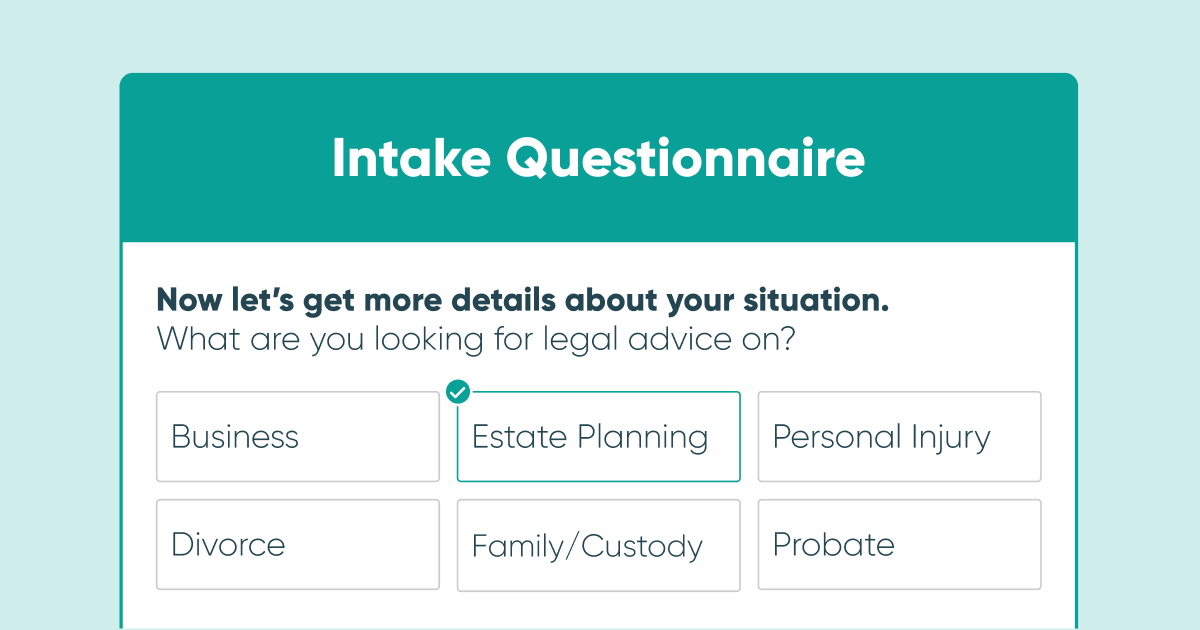1200x630 pixels.
Task: Select the highlighted Estate Planning card
Action: [x=598, y=437]
